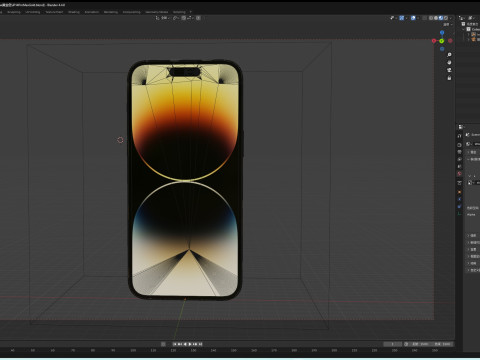
Task: Toggle viewport gizmos display
Action: 402,18
